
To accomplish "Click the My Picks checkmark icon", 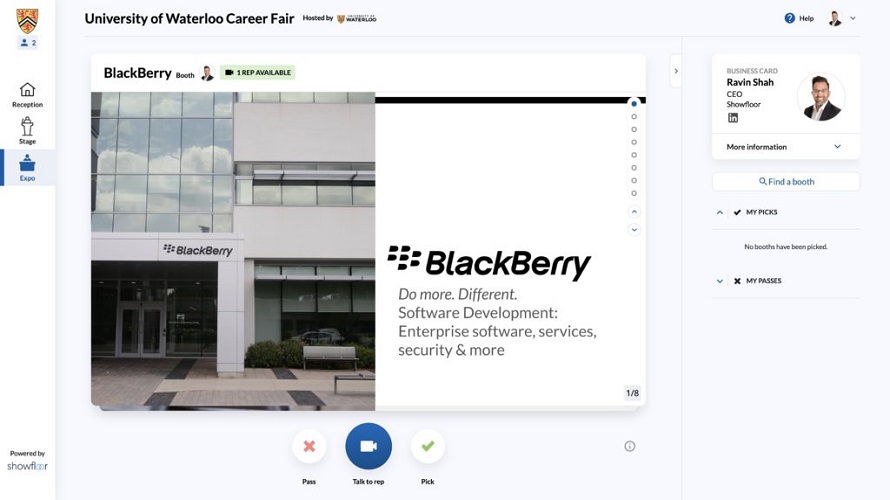I will (x=737, y=212).
